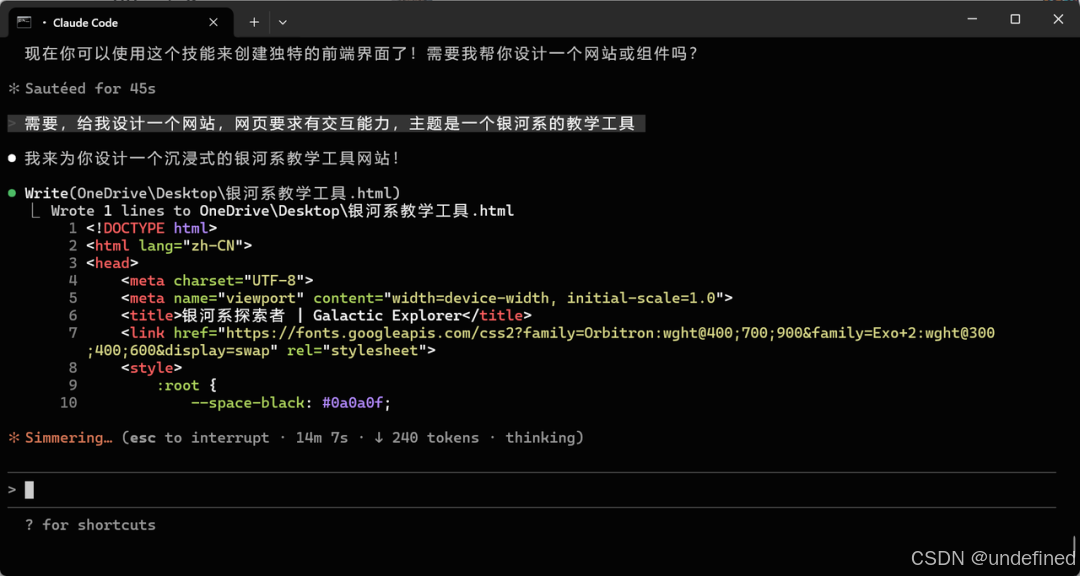
Task: Click the terminal icon in the tab
Action: click(x=24, y=22)
